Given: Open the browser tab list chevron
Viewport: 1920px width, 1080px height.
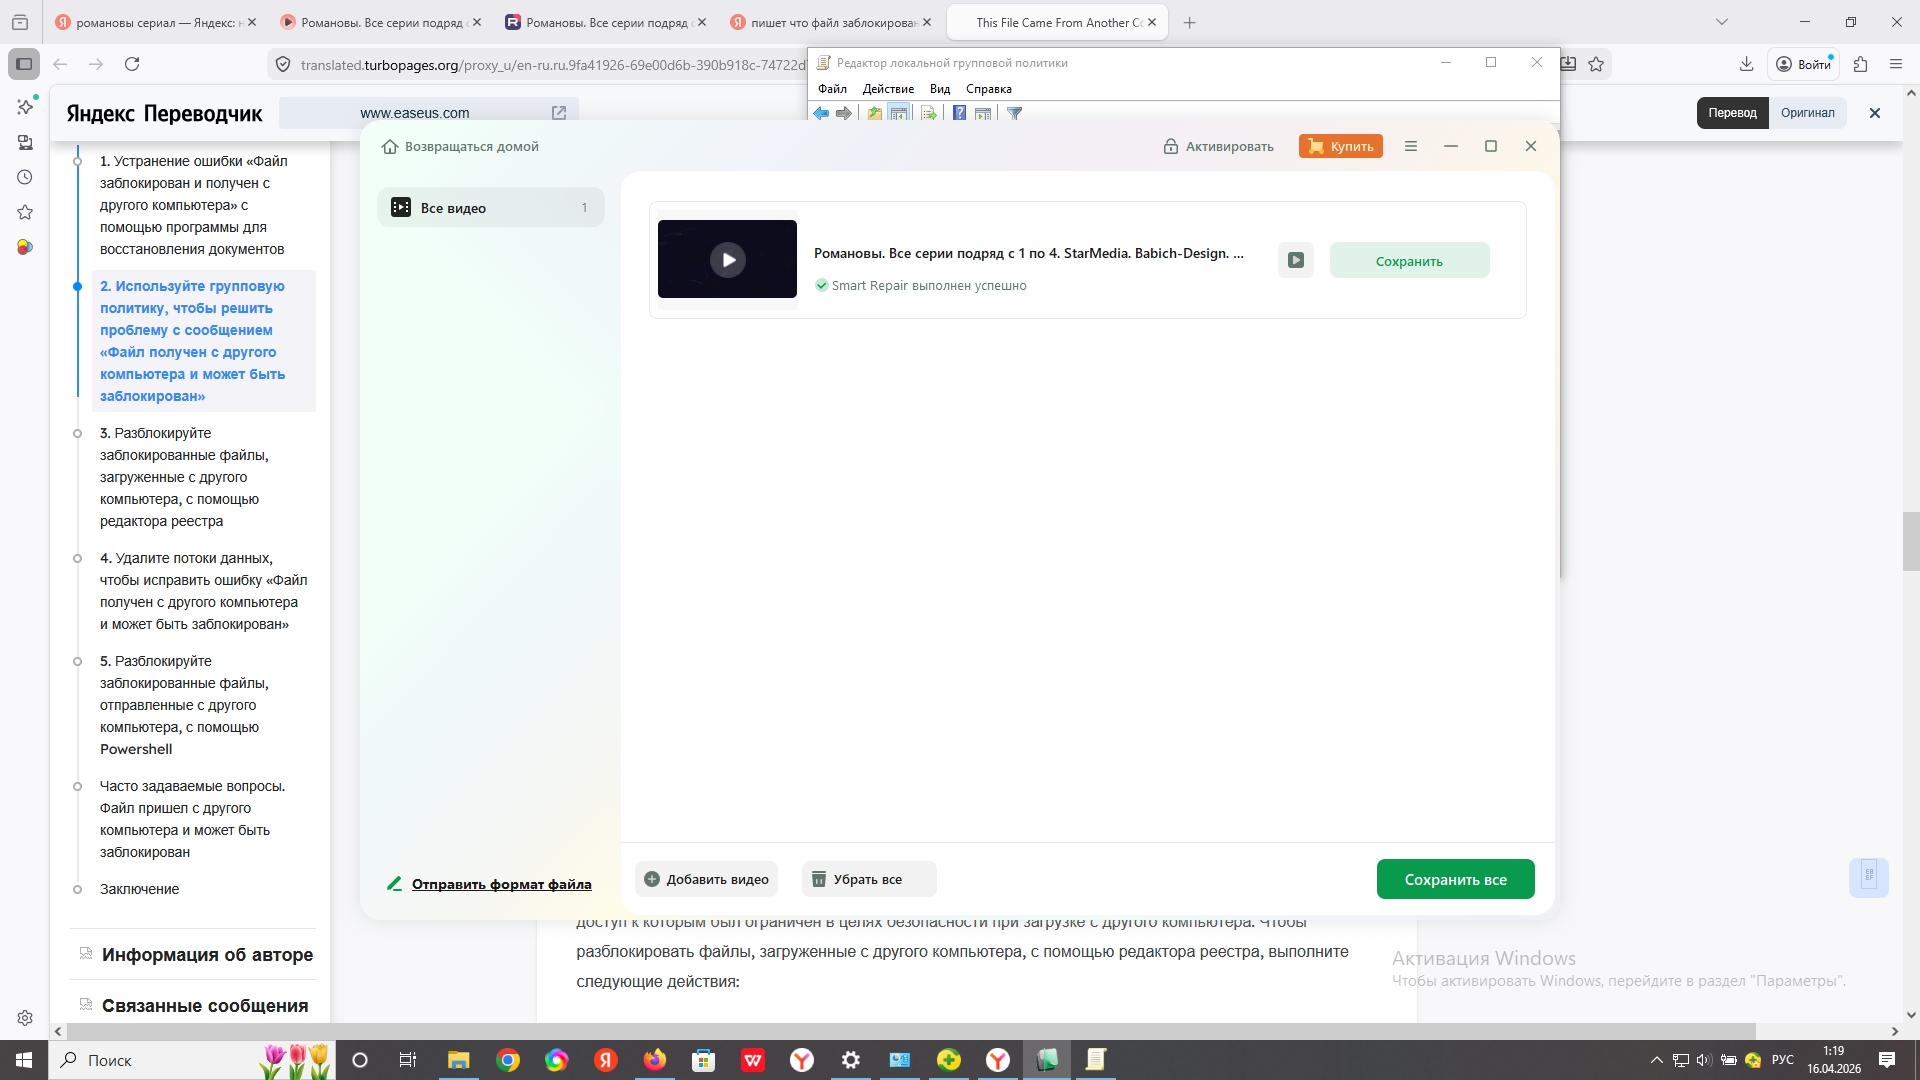Looking at the screenshot, I should point(1721,22).
